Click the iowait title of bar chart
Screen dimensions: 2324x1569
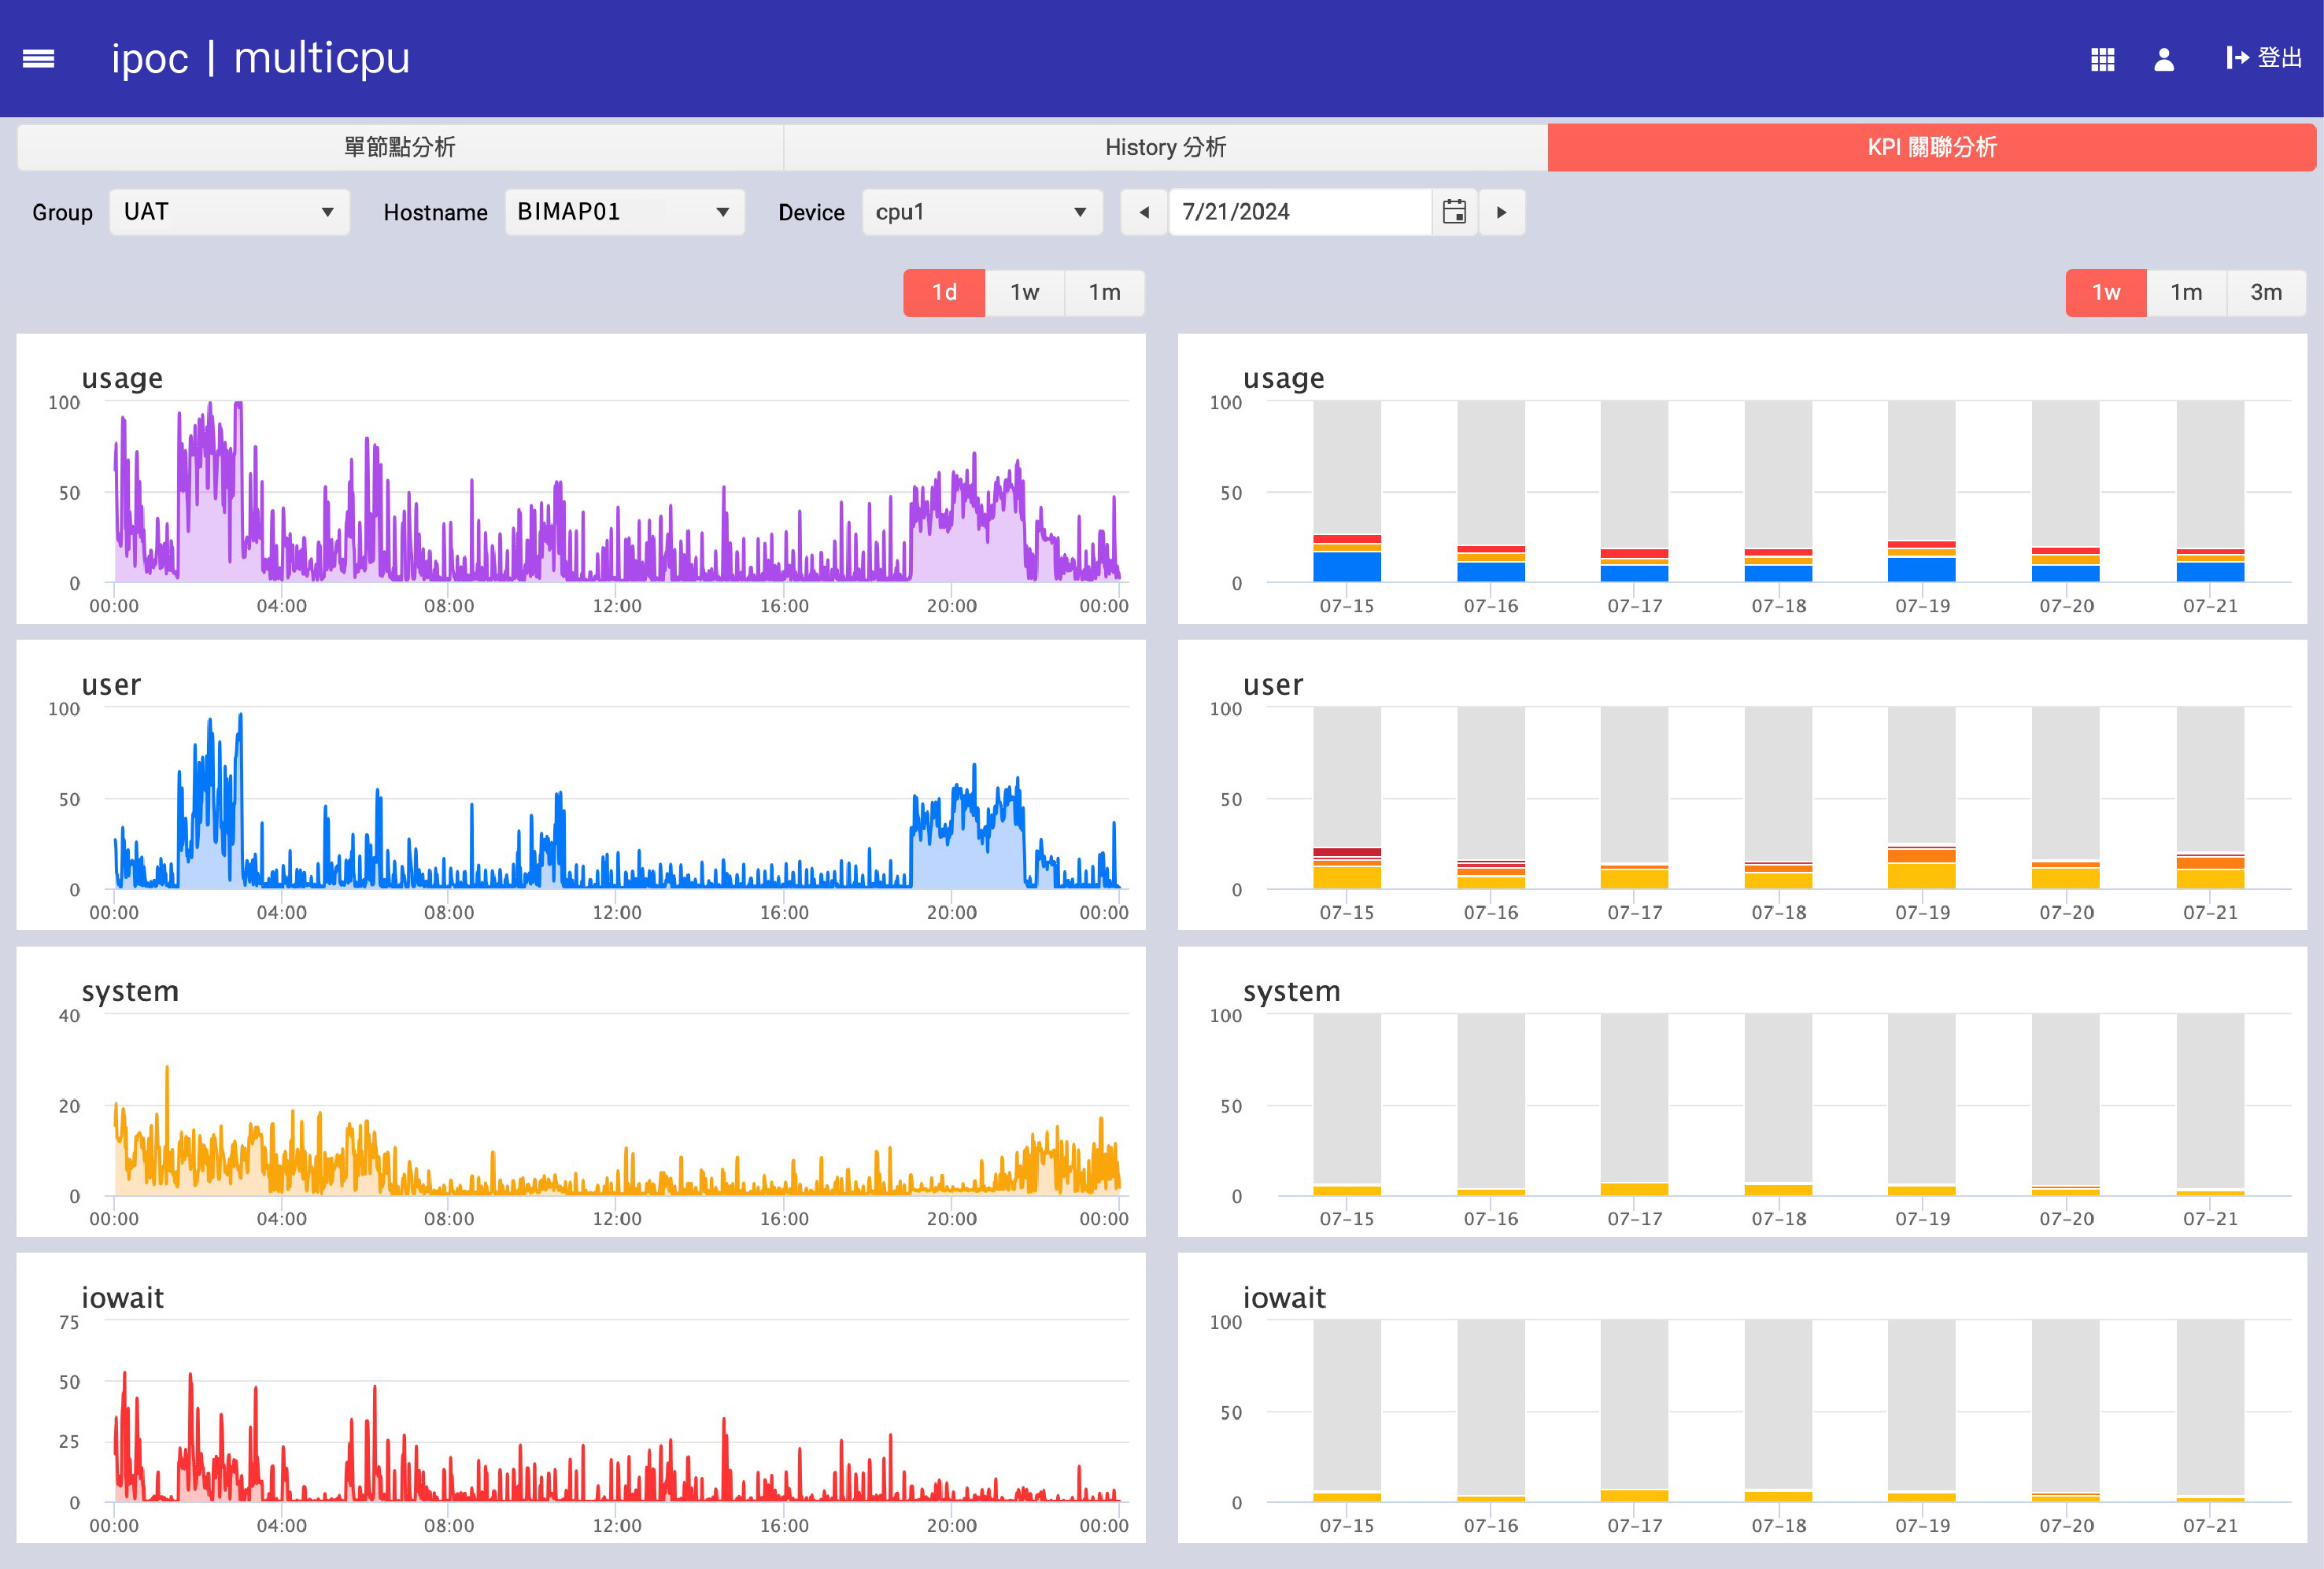pos(1284,1298)
